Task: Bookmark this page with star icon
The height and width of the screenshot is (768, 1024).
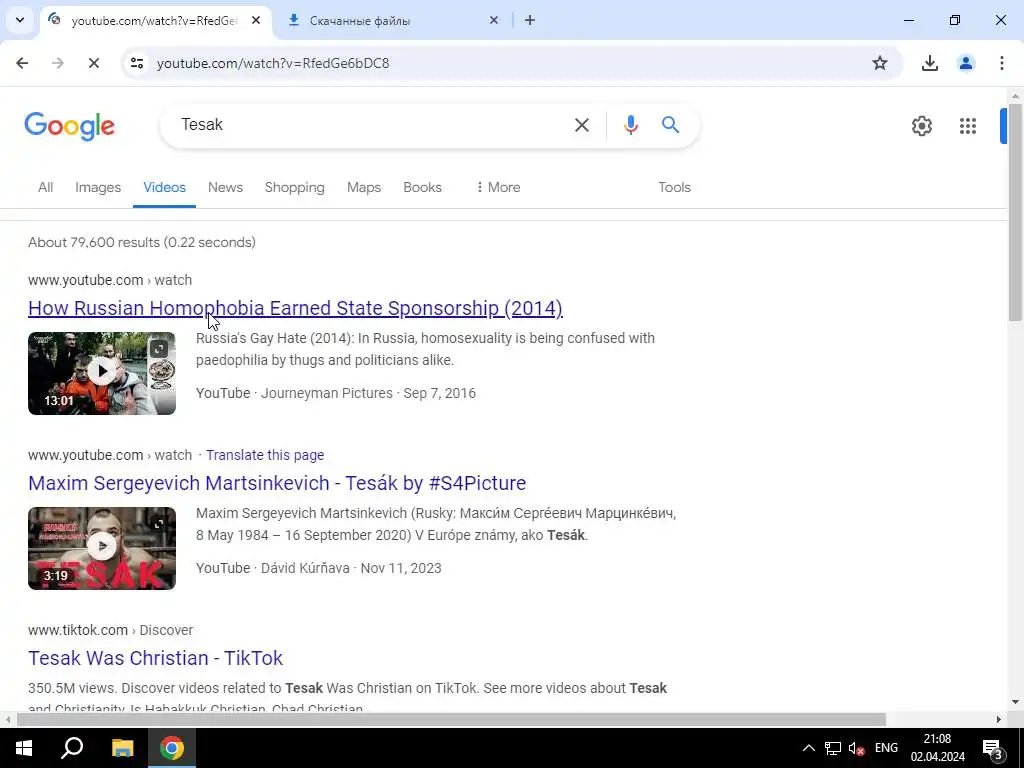Action: point(880,63)
